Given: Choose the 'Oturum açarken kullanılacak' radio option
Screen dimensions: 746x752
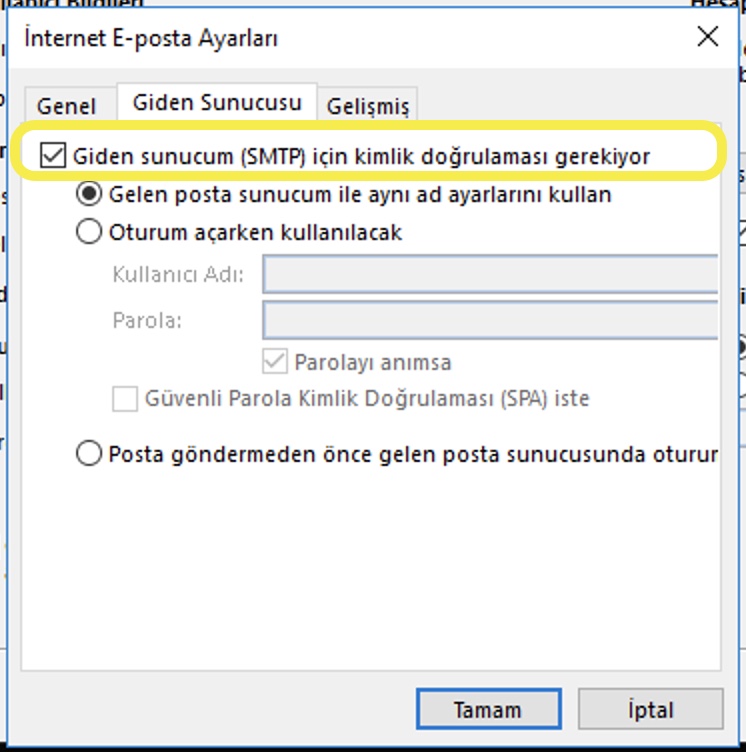Looking at the screenshot, I should 90,232.
